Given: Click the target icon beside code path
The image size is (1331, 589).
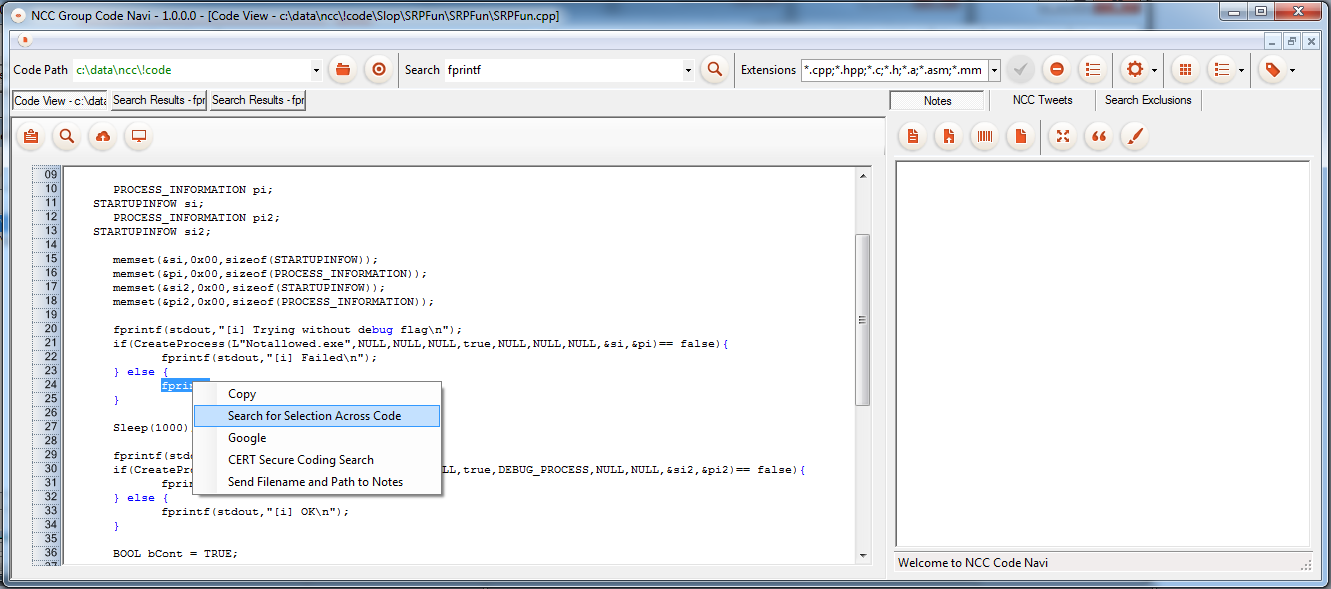Looking at the screenshot, I should [378, 70].
